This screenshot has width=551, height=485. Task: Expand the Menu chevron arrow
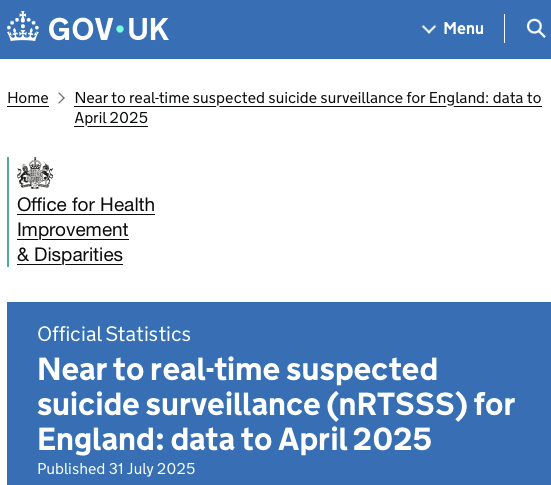[429, 29]
